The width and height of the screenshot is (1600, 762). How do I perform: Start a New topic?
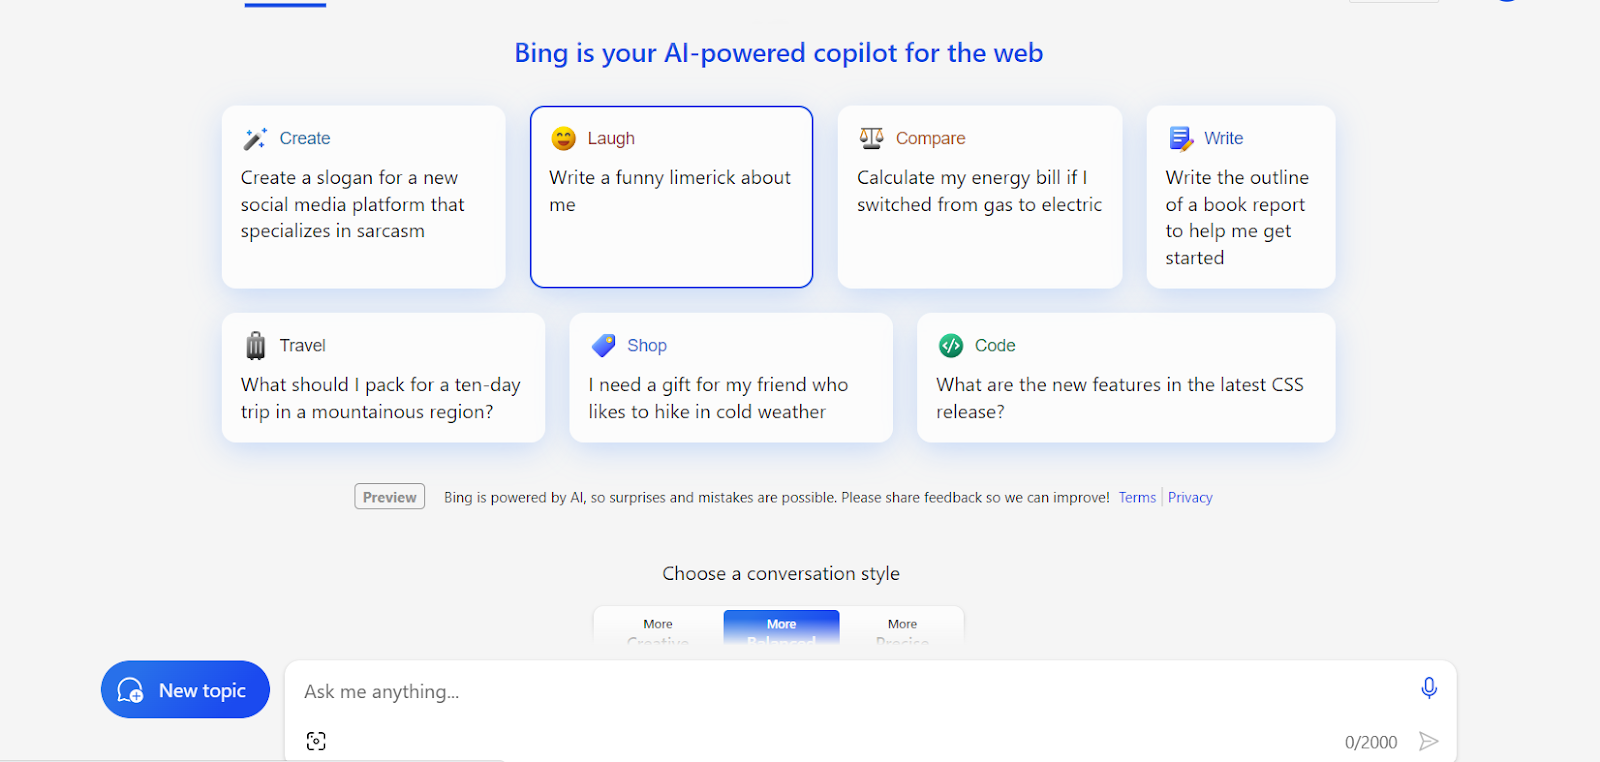[x=185, y=690]
